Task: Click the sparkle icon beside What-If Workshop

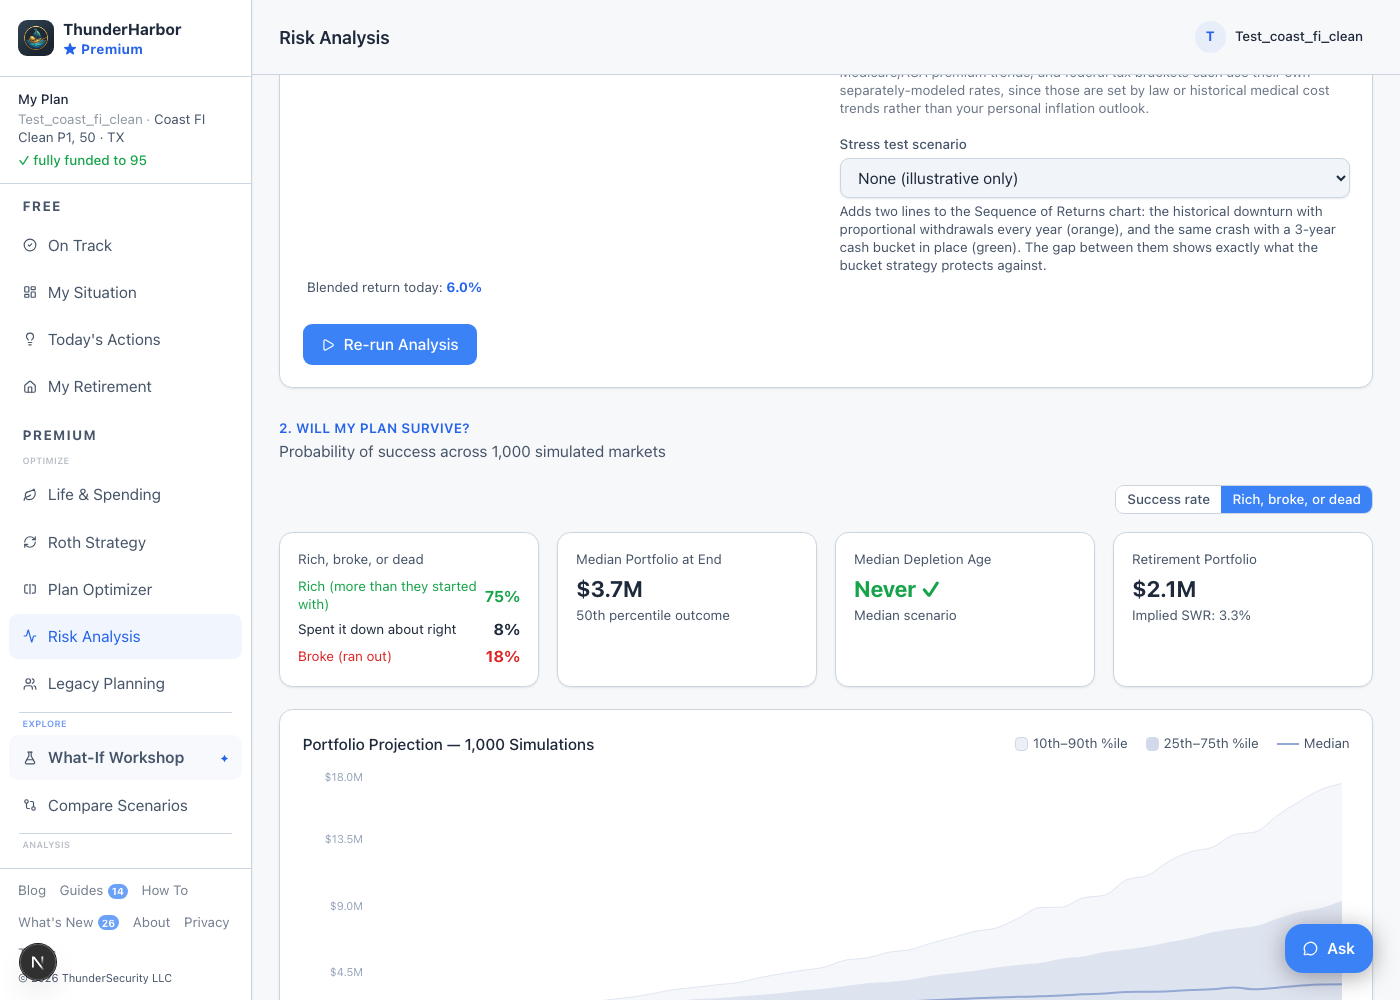Action: (x=224, y=758)
